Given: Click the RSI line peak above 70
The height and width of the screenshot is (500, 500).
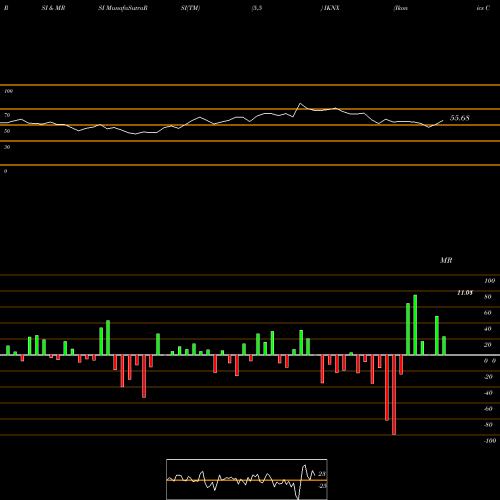Looking at the screenshot, I should point(300,104).
